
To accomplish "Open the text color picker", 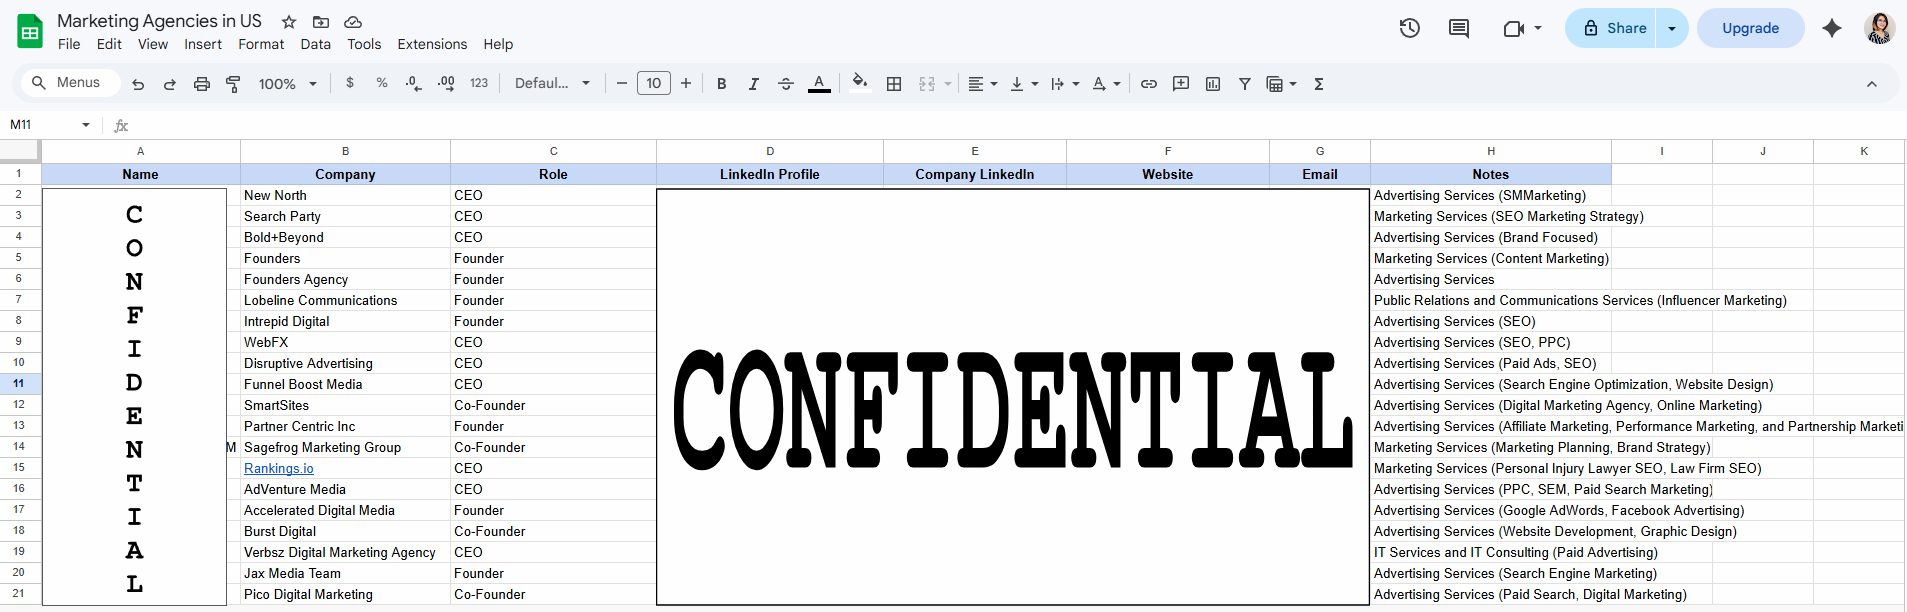I will coord(819,84).
